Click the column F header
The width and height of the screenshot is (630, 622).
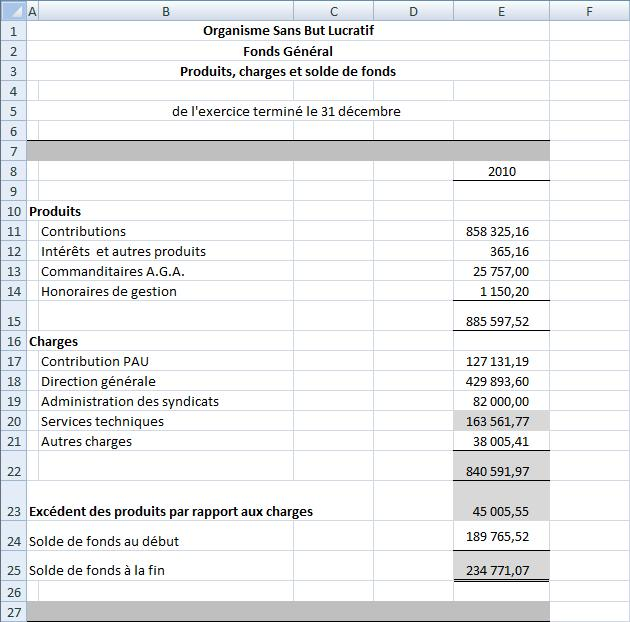pyautogui.click(x=589, y=11)
